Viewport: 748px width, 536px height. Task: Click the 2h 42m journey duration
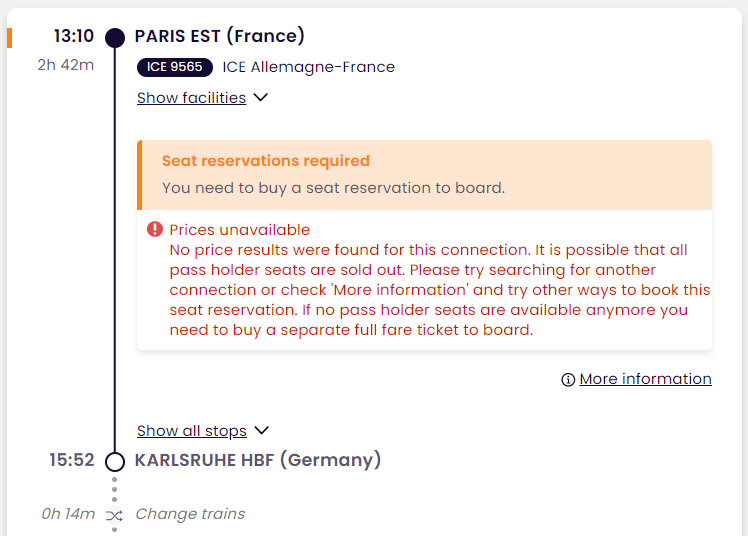(x=66, y=65)
